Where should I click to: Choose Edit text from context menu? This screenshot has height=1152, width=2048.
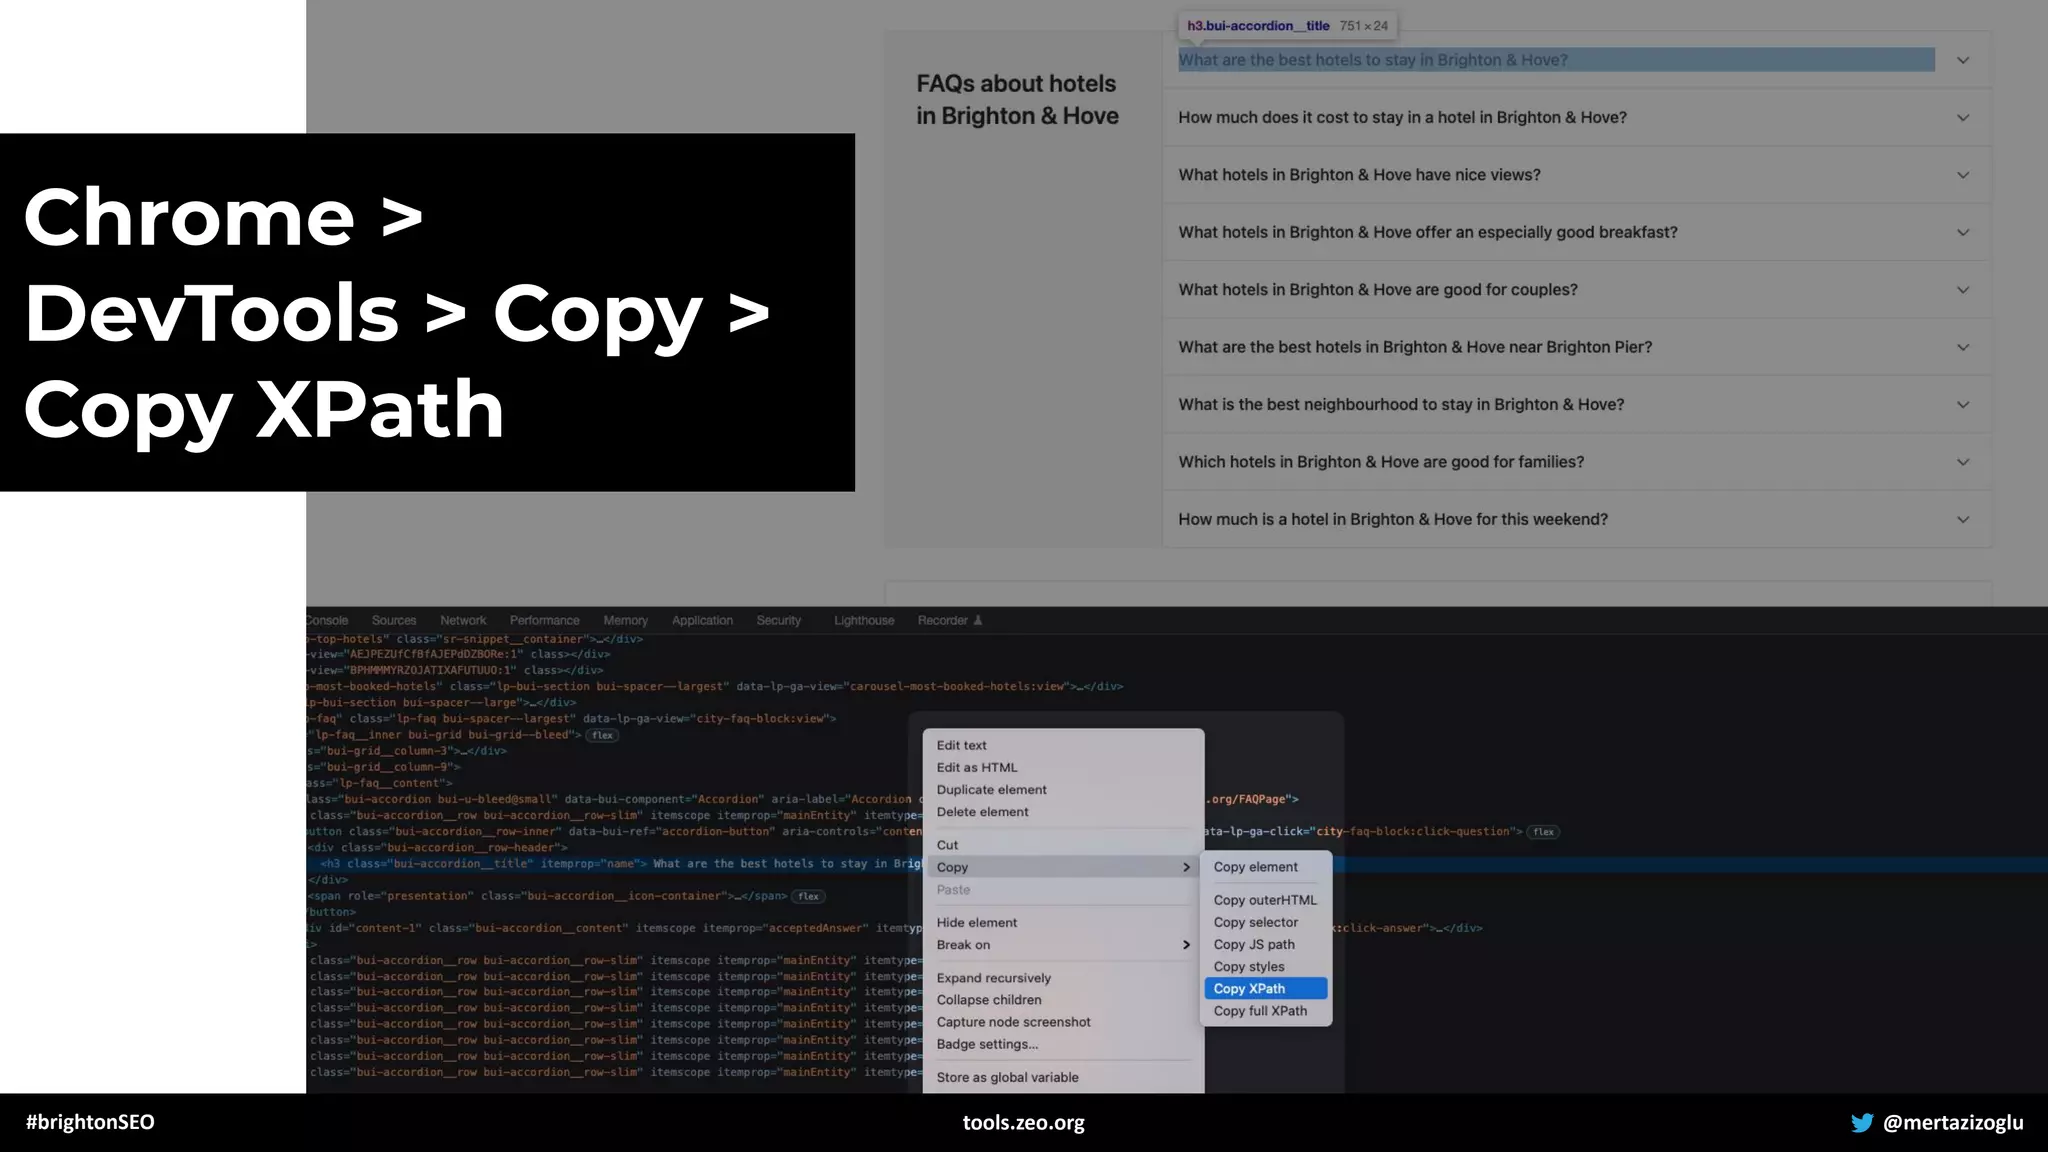click(1063, 745)
